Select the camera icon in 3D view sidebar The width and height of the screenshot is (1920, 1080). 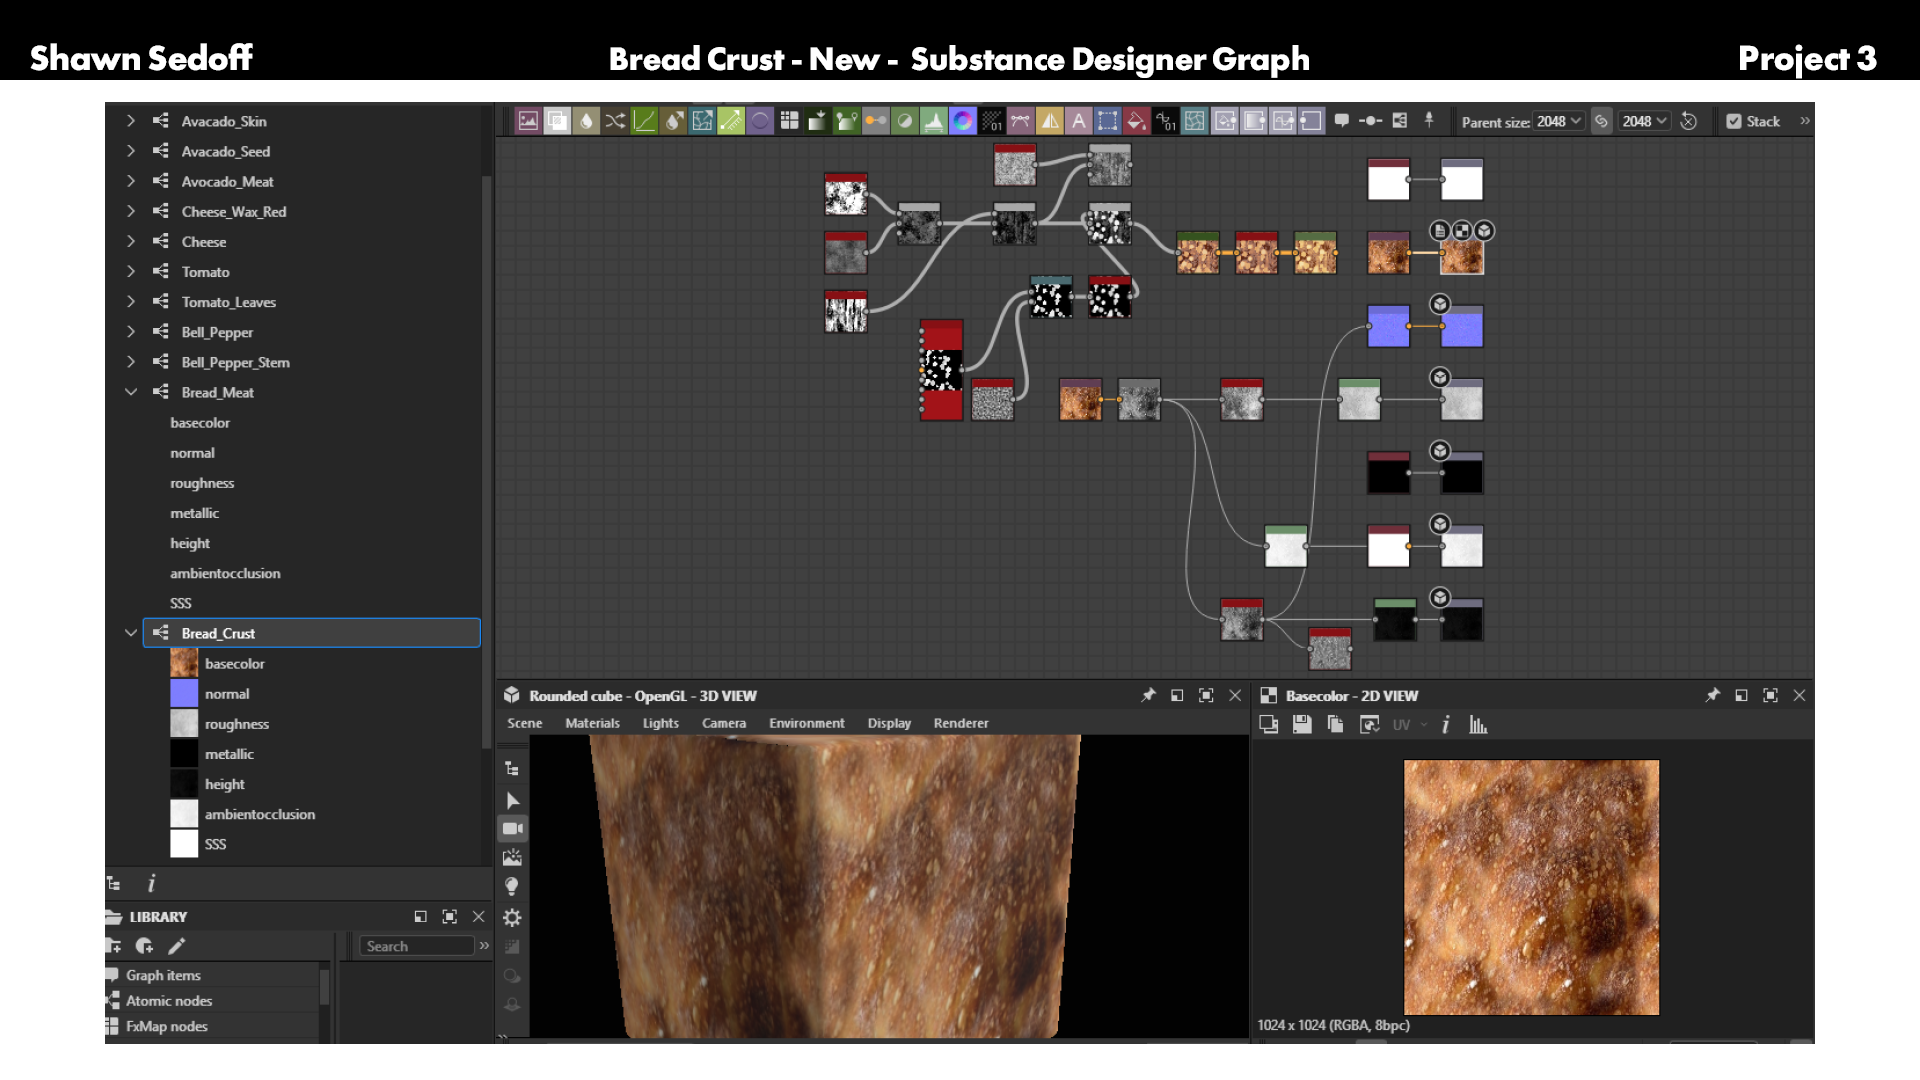[512, 829]
